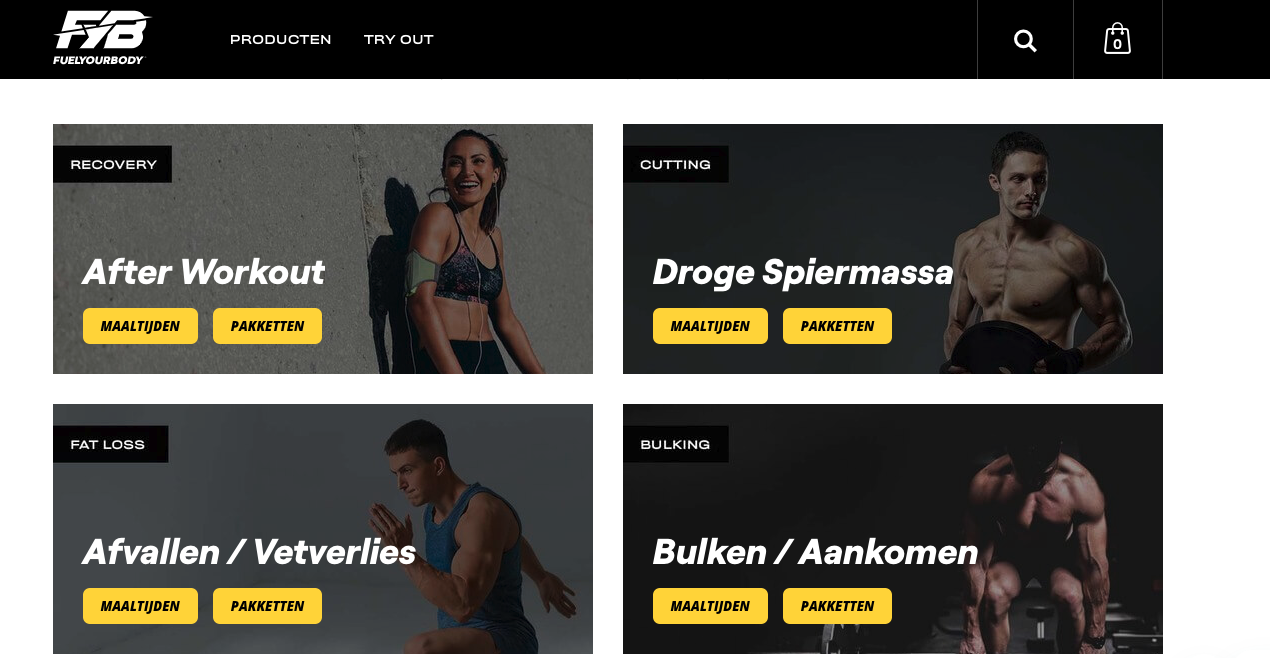Screen dimensions: 1270x658
Task: Open the shopping bag cart icon
Action: [x=1117, y=39]
